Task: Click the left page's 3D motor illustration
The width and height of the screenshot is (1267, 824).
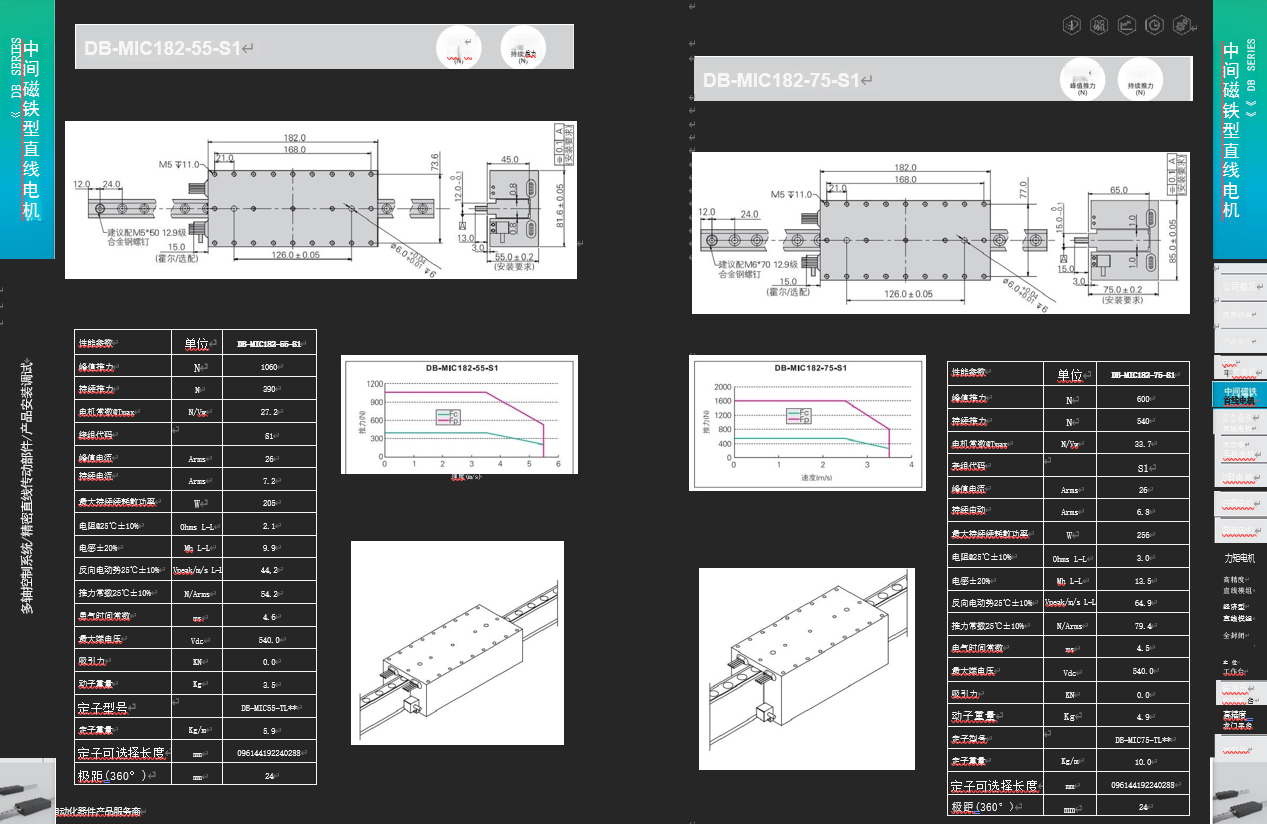Action: coord(457,643)
